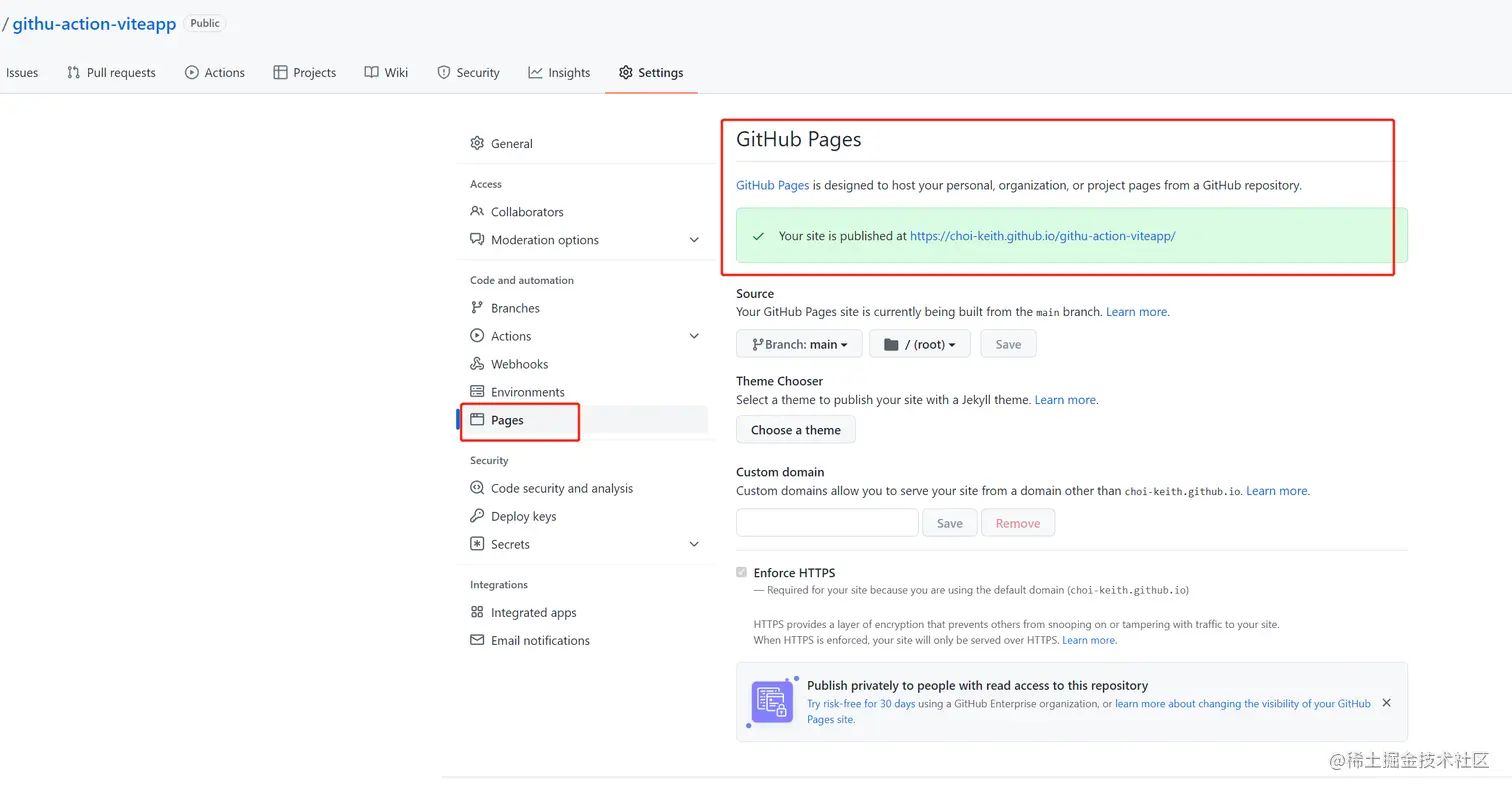Click the General gear icon in sidebar
The width and height of the screenshot is (1512, 793).
[477, 143]
